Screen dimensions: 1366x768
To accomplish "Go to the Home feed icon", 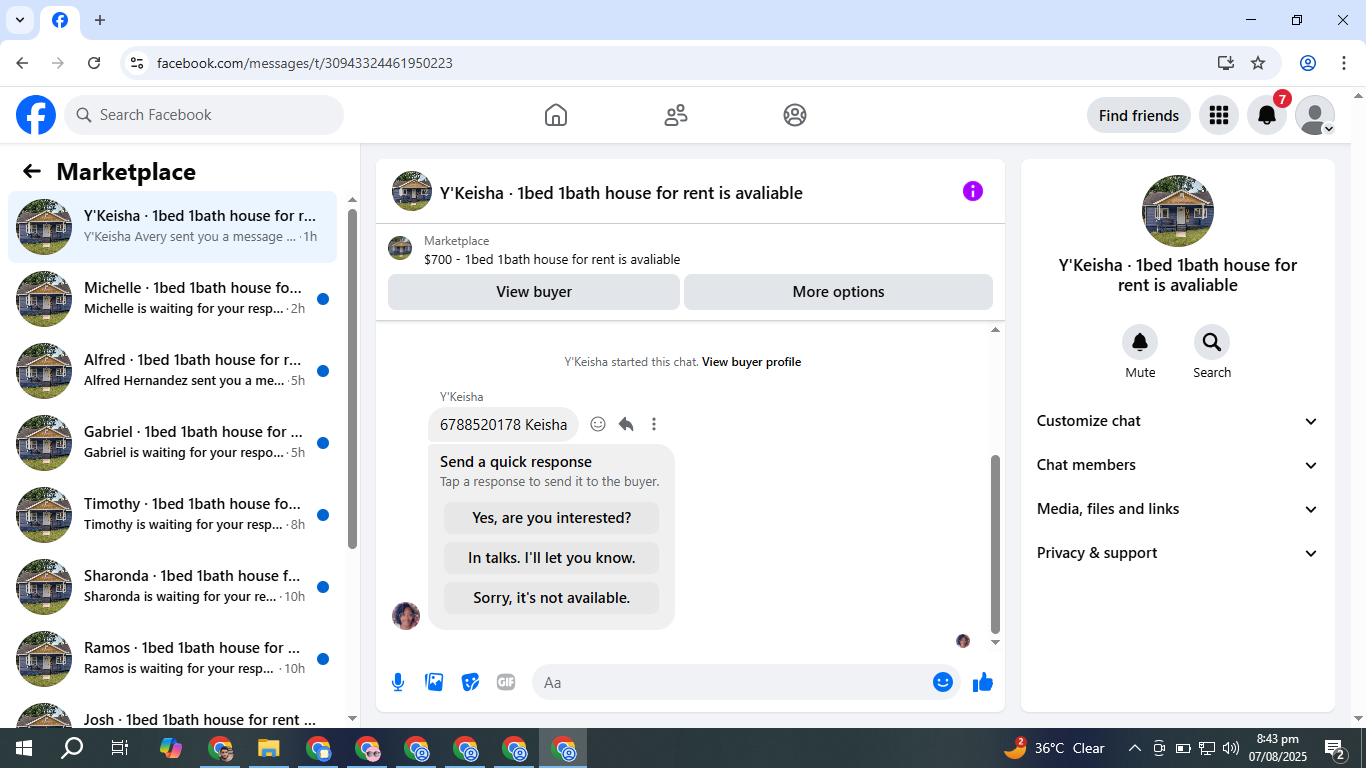I will (x=556, y=115).
